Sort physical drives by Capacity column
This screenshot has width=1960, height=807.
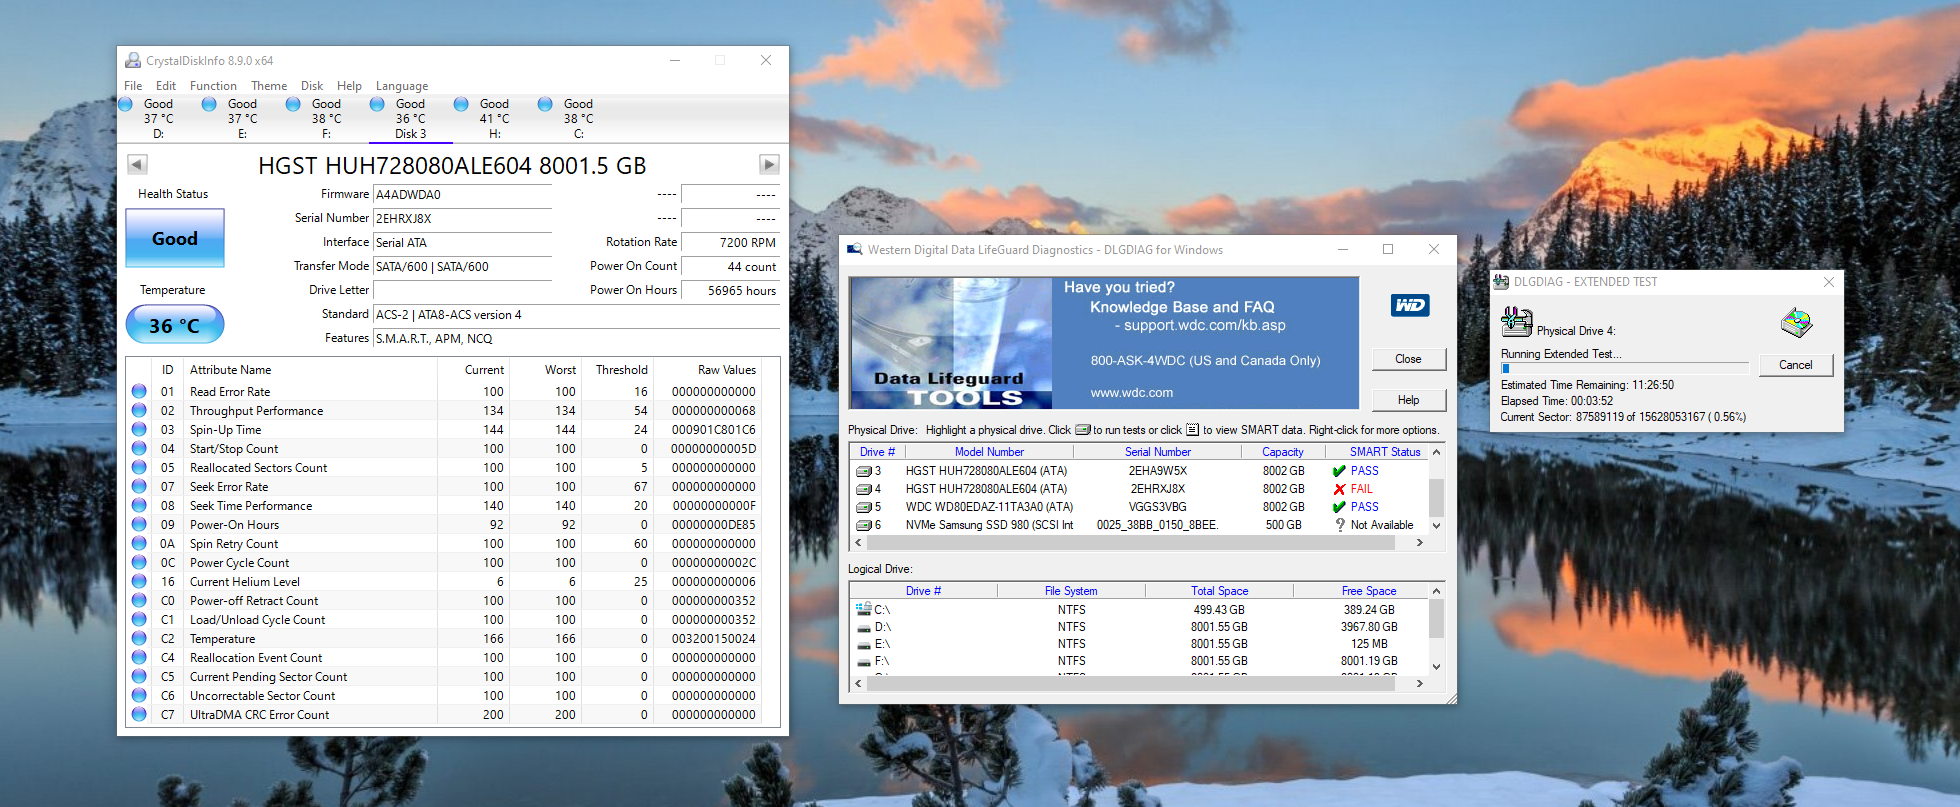coord(1282,452)
